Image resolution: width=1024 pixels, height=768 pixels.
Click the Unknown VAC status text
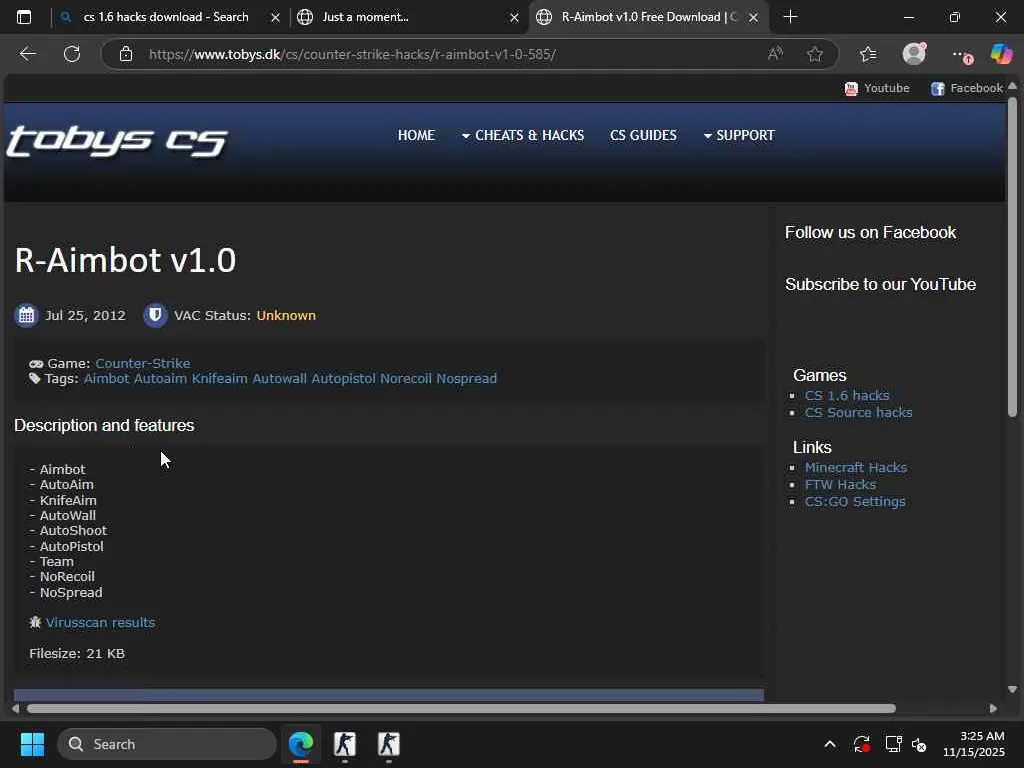tap(286, 315)
